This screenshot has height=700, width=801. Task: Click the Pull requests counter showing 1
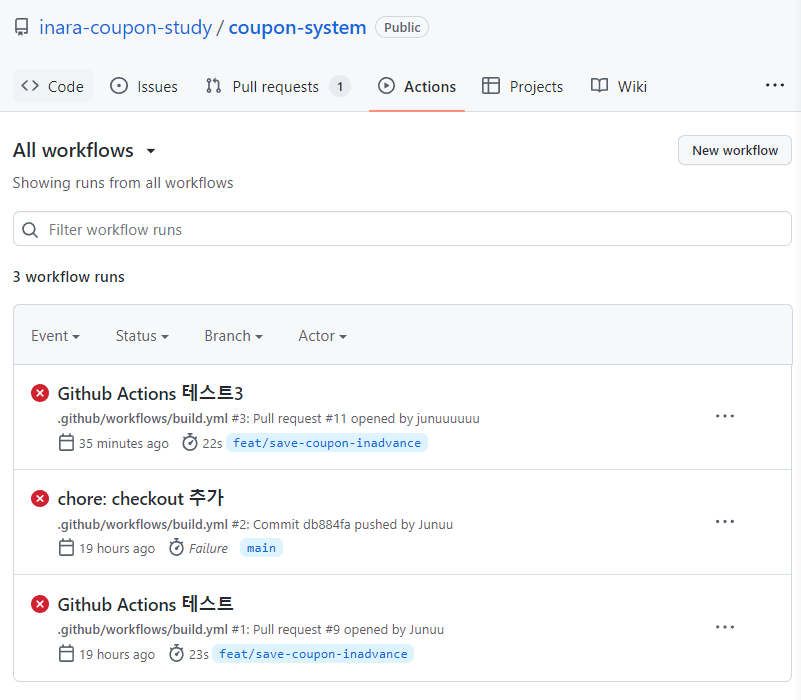(340, 86)
